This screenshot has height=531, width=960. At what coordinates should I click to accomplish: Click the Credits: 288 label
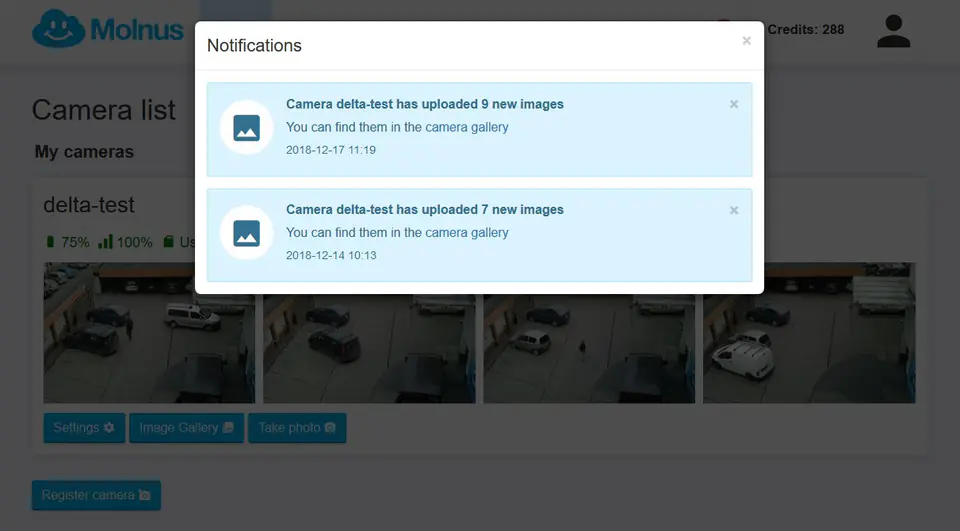(805, 30)
